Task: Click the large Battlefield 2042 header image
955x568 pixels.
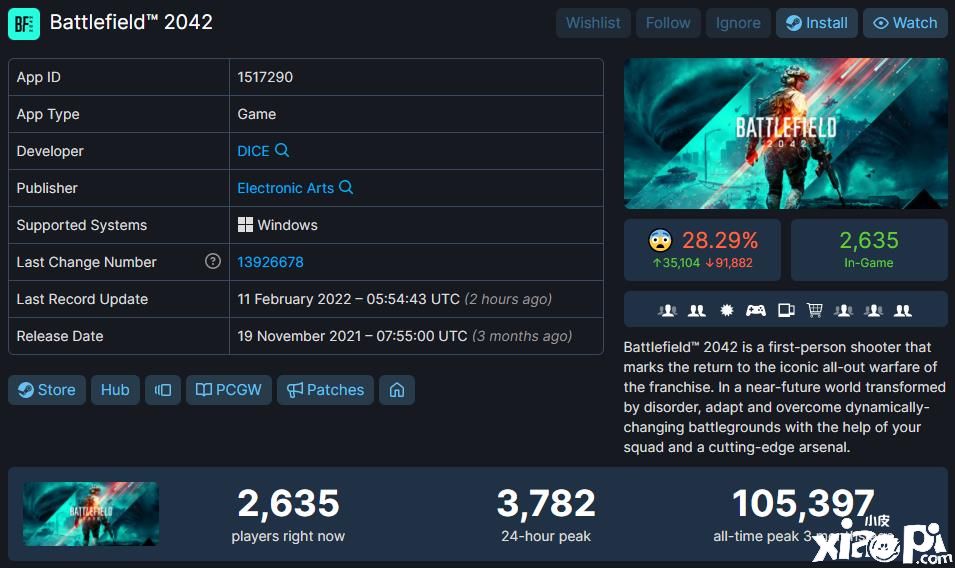Action: 786,133
